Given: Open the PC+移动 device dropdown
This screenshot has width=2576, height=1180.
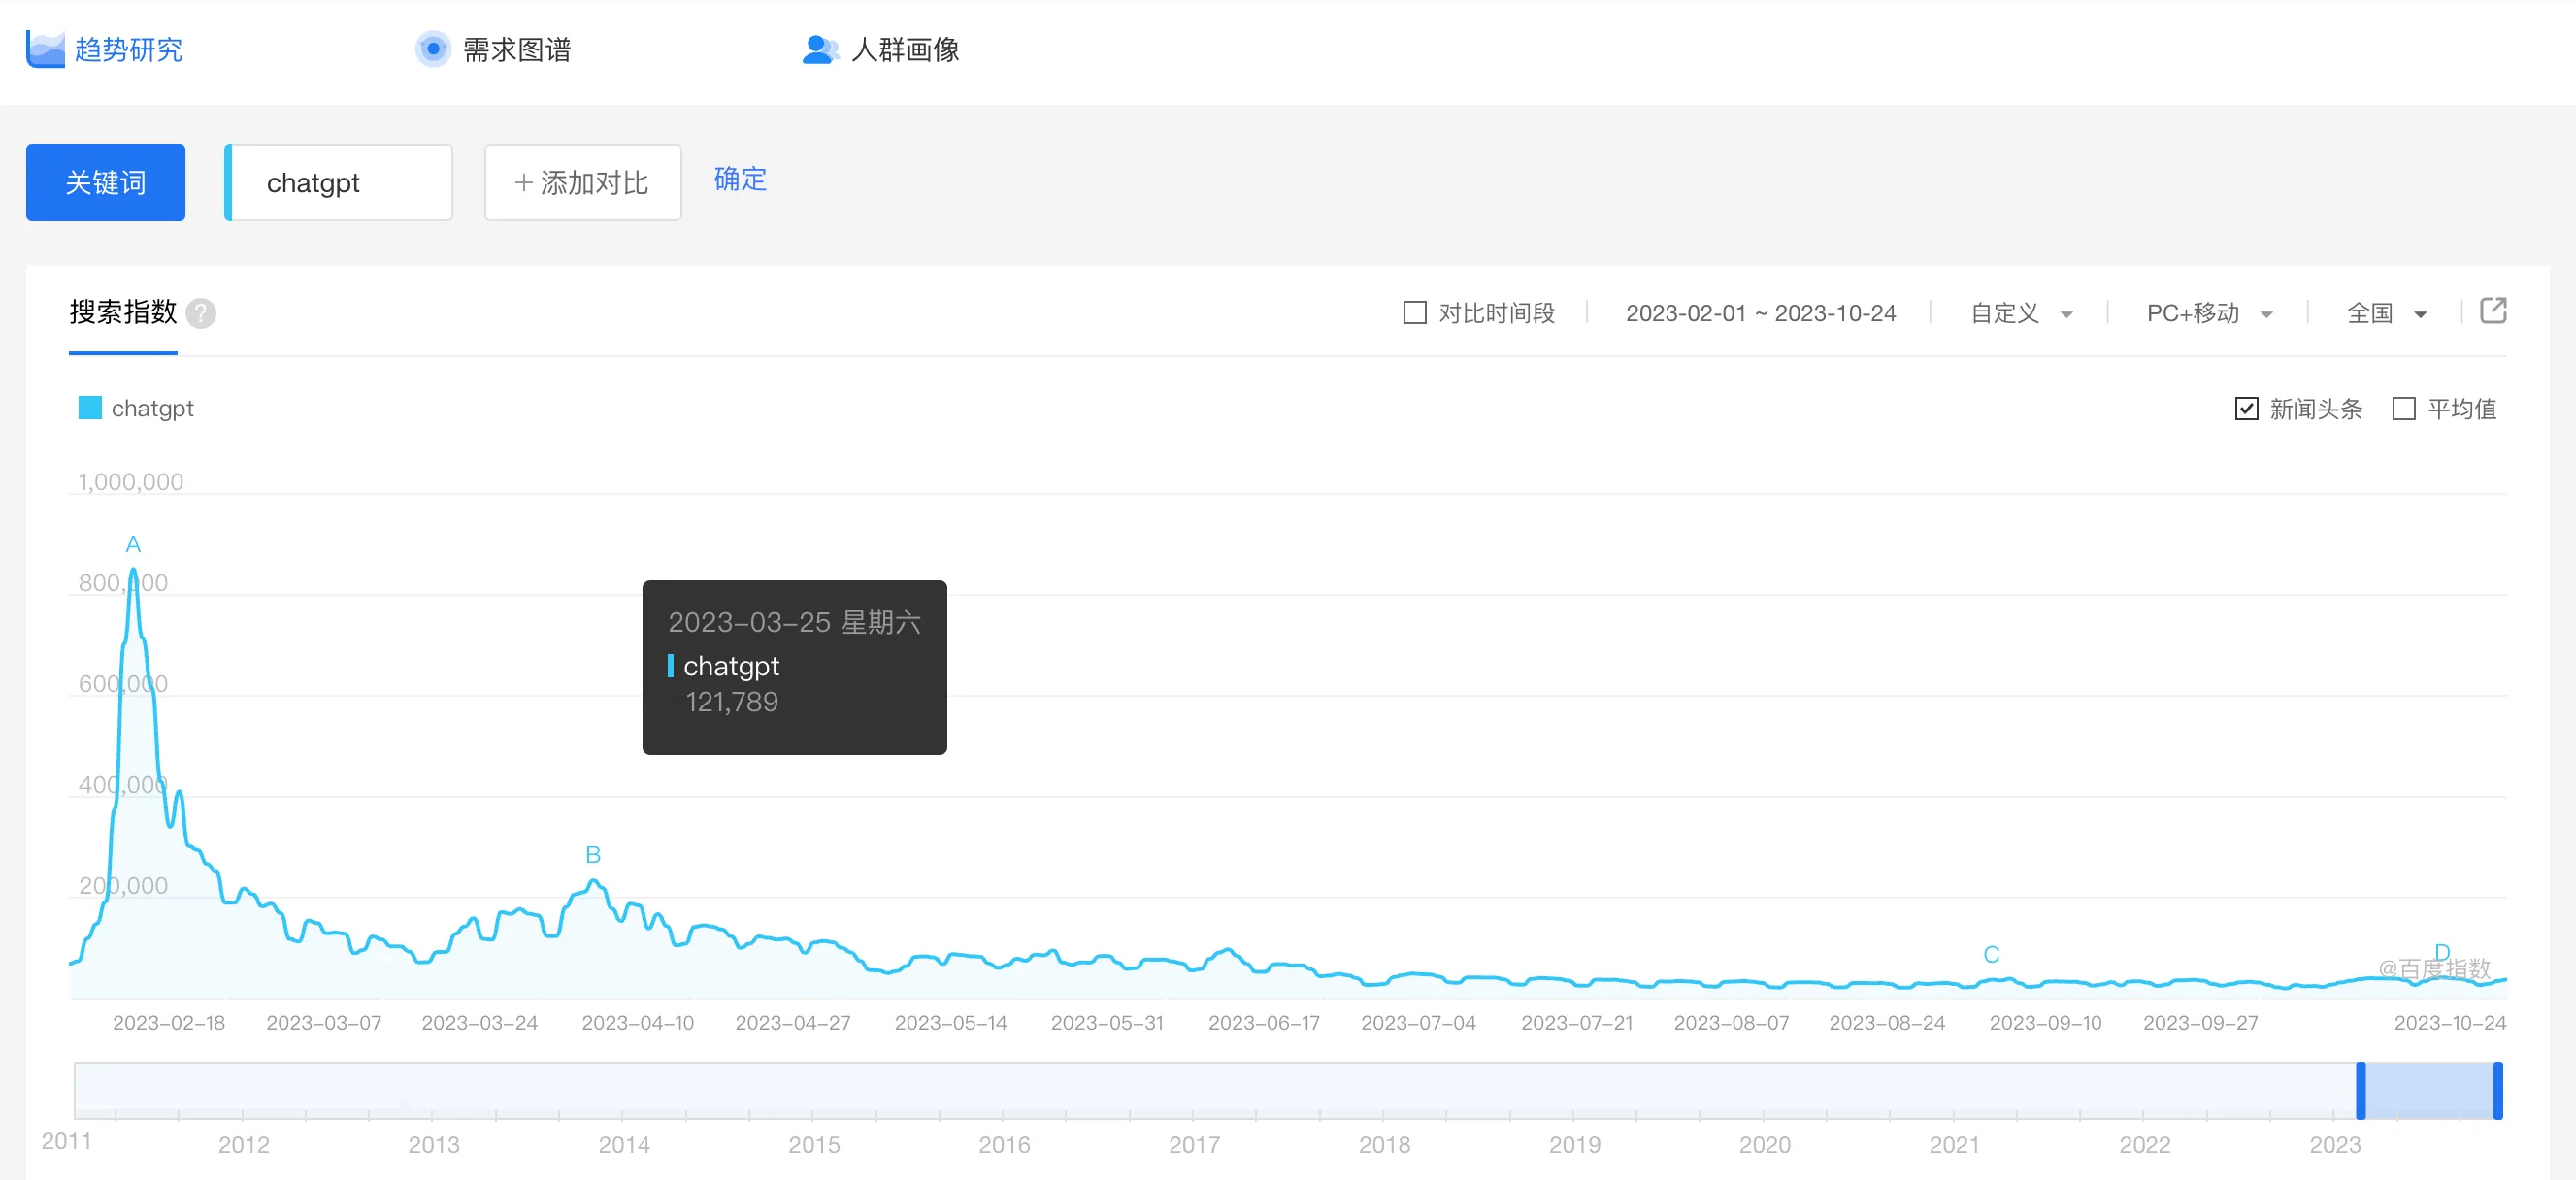Looking at the screenshot, I should pos(2209,314).
